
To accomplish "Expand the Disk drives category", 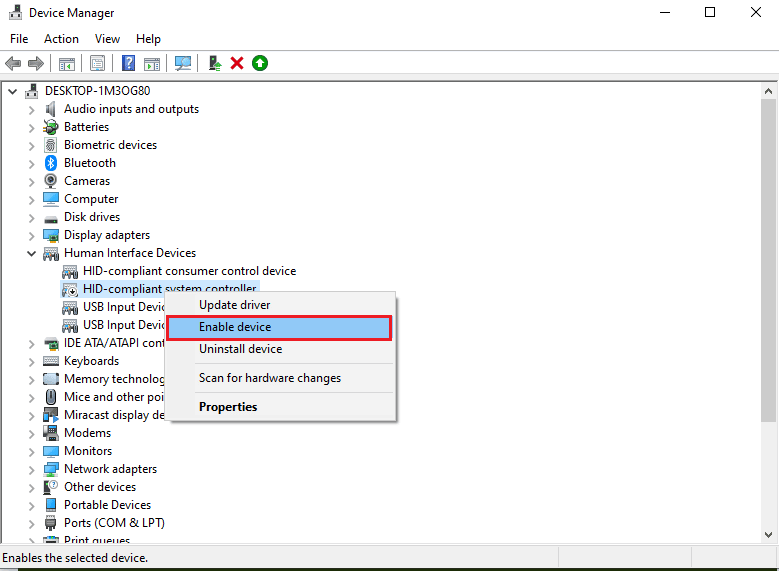I will 32,218.
